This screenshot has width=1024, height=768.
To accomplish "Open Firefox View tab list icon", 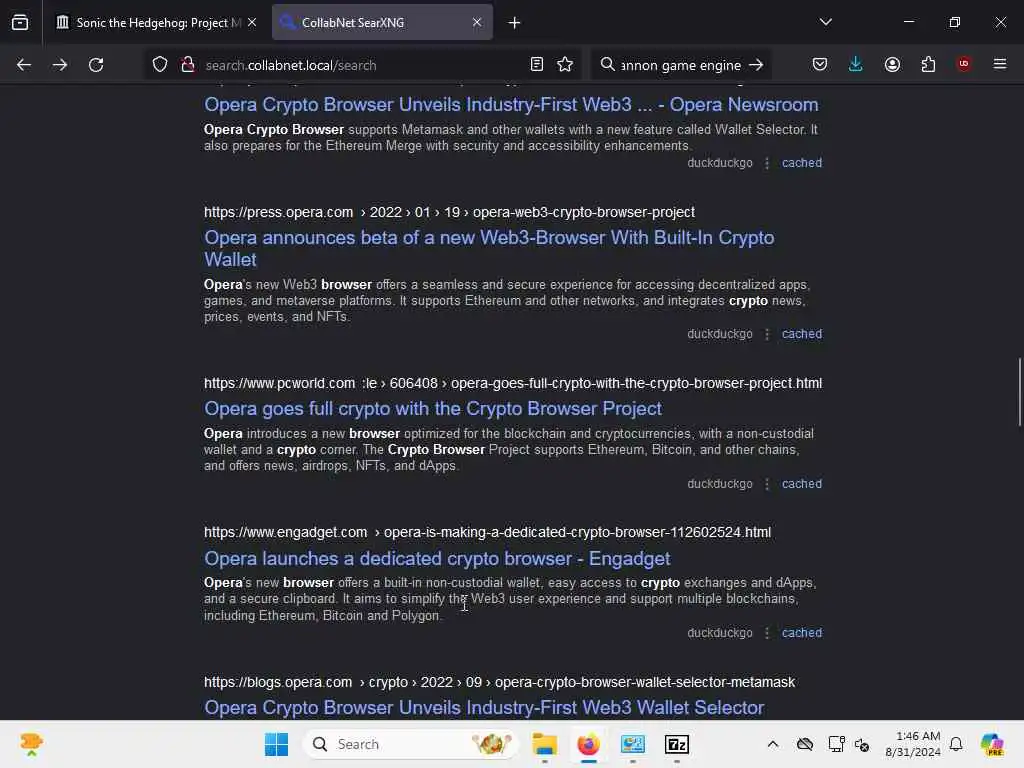I will click(x=20, y=22).
